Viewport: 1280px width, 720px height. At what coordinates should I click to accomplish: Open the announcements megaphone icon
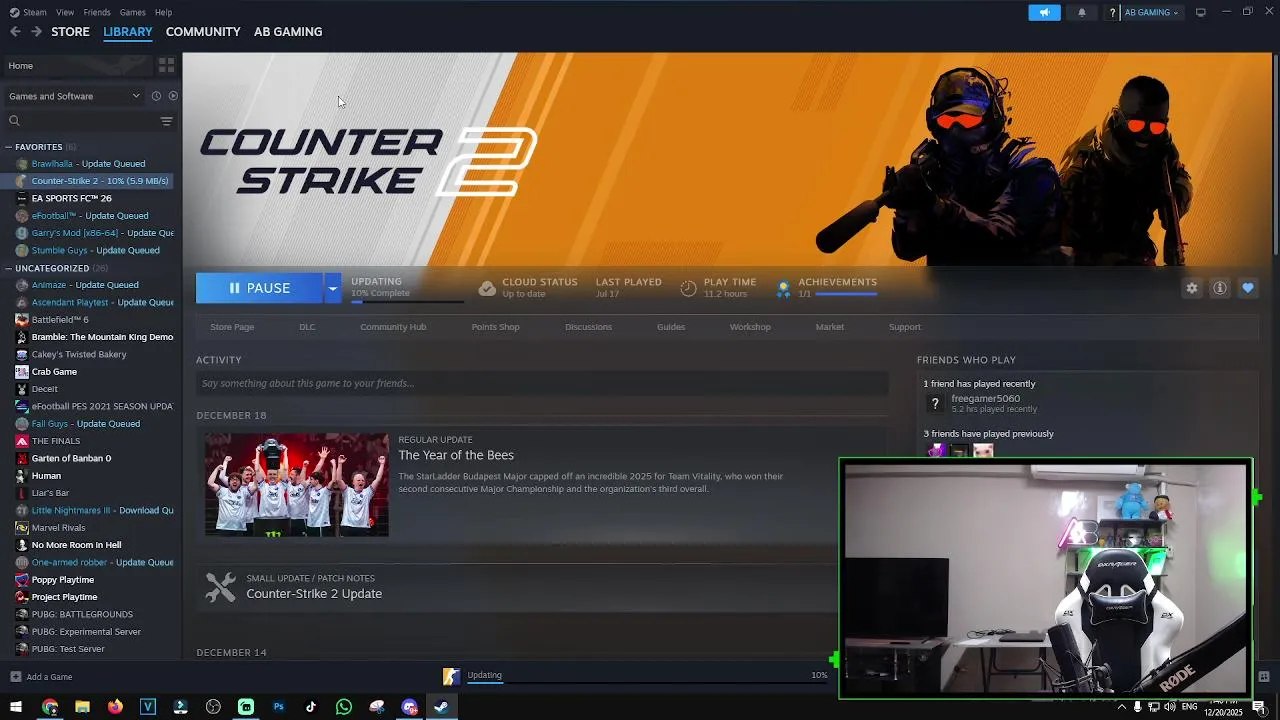[1044, 12]
